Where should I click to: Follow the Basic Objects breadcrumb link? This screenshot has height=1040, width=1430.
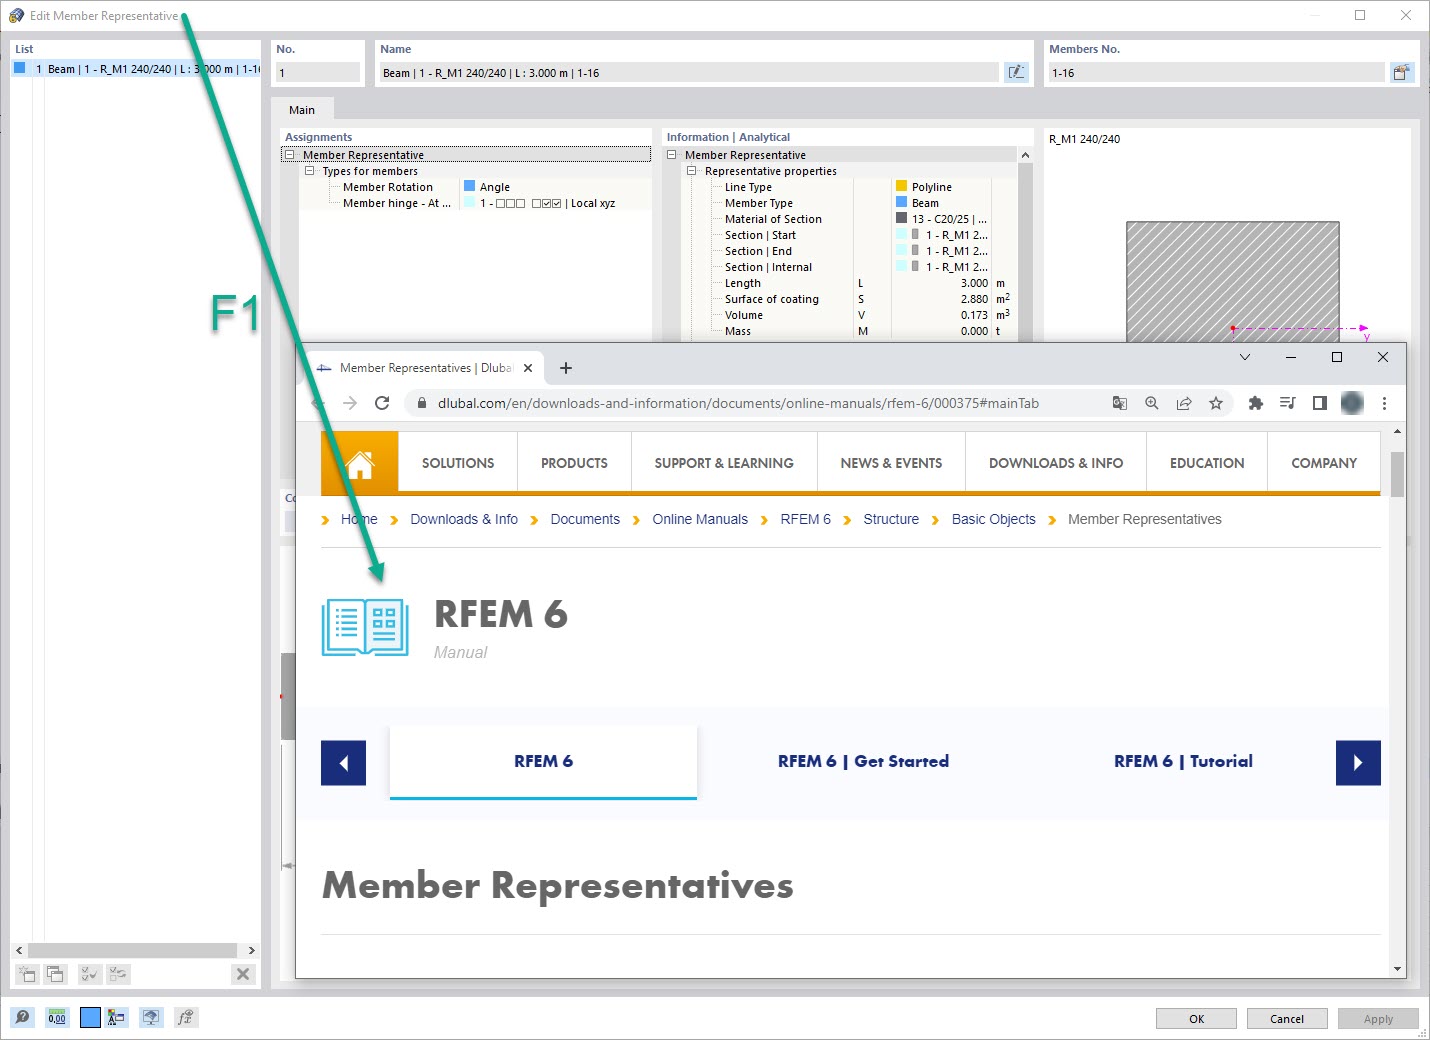coord(993,519)
